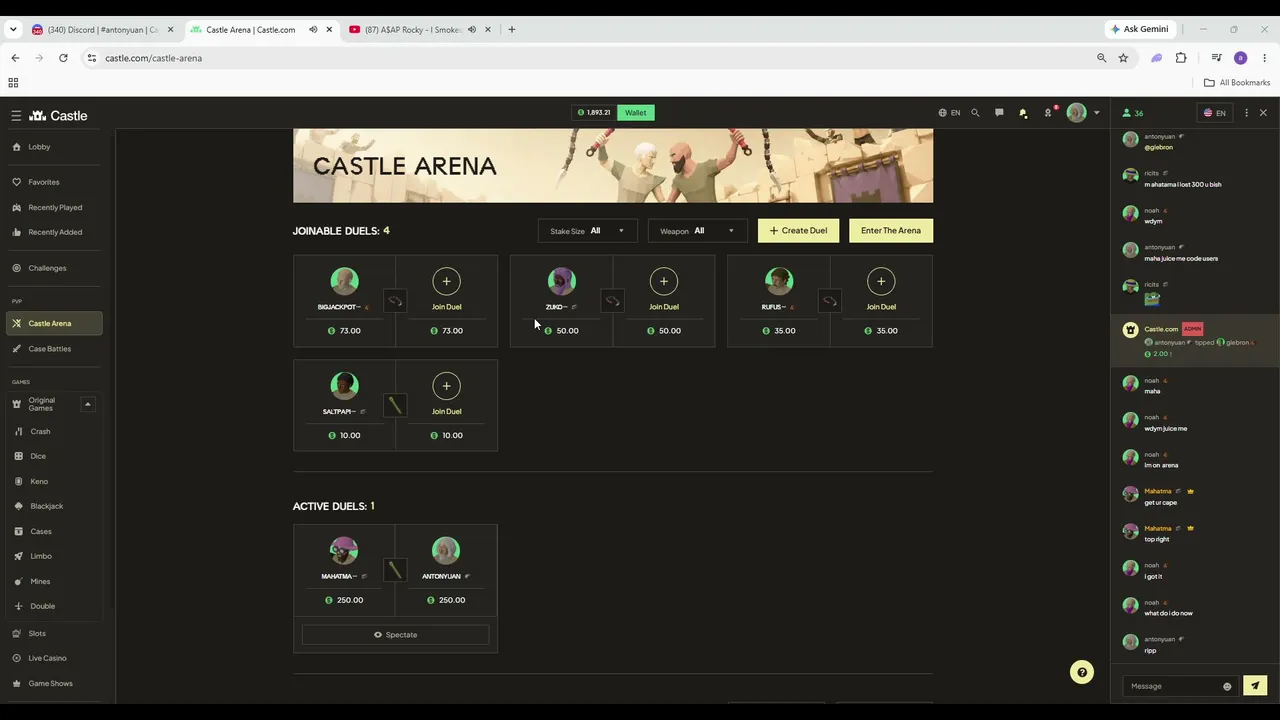Open the browser zoom magnifier icon
The image size is (1280, 720).
[x=1101, y=58]
